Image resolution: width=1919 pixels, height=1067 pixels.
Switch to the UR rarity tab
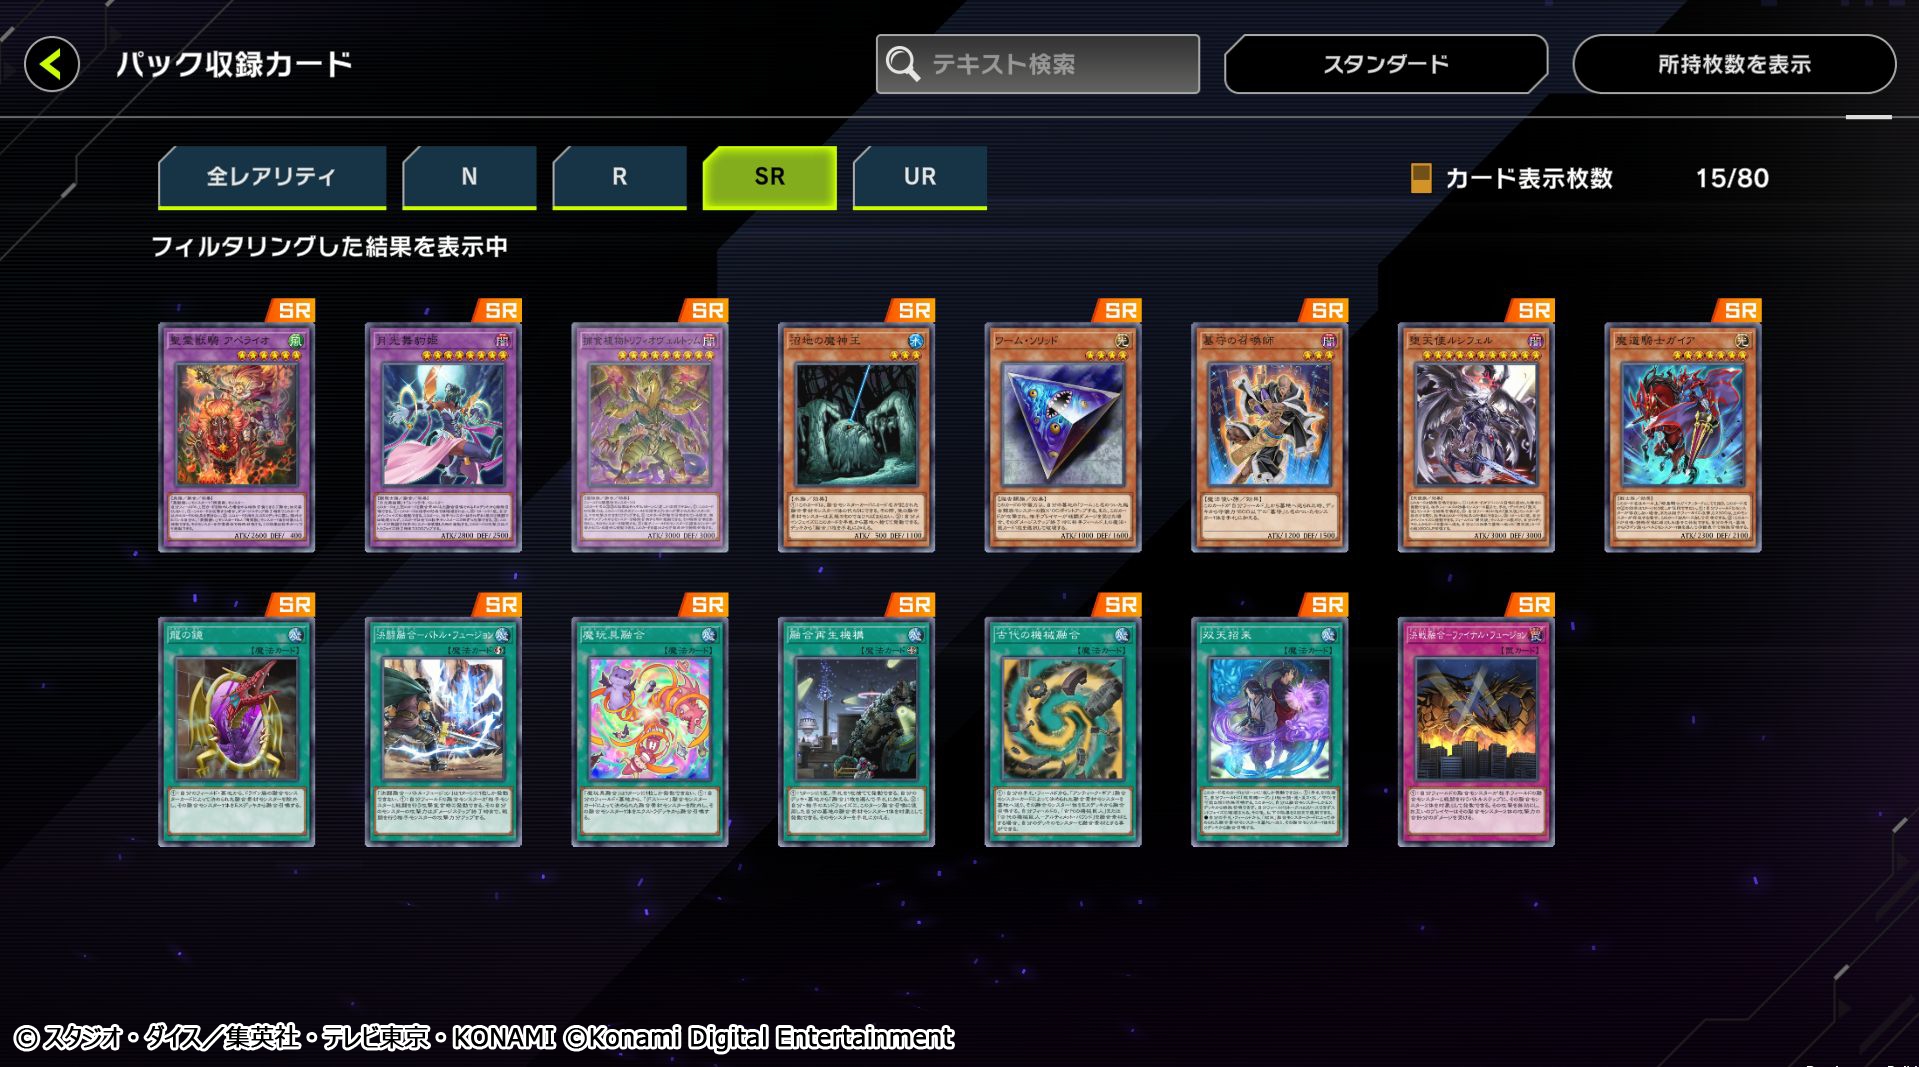920,177
